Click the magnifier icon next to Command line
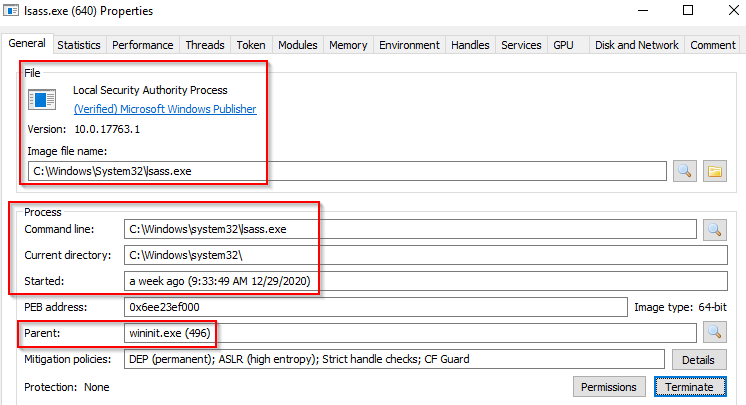This screenshot has width=746, height=405. pos(714,229)
